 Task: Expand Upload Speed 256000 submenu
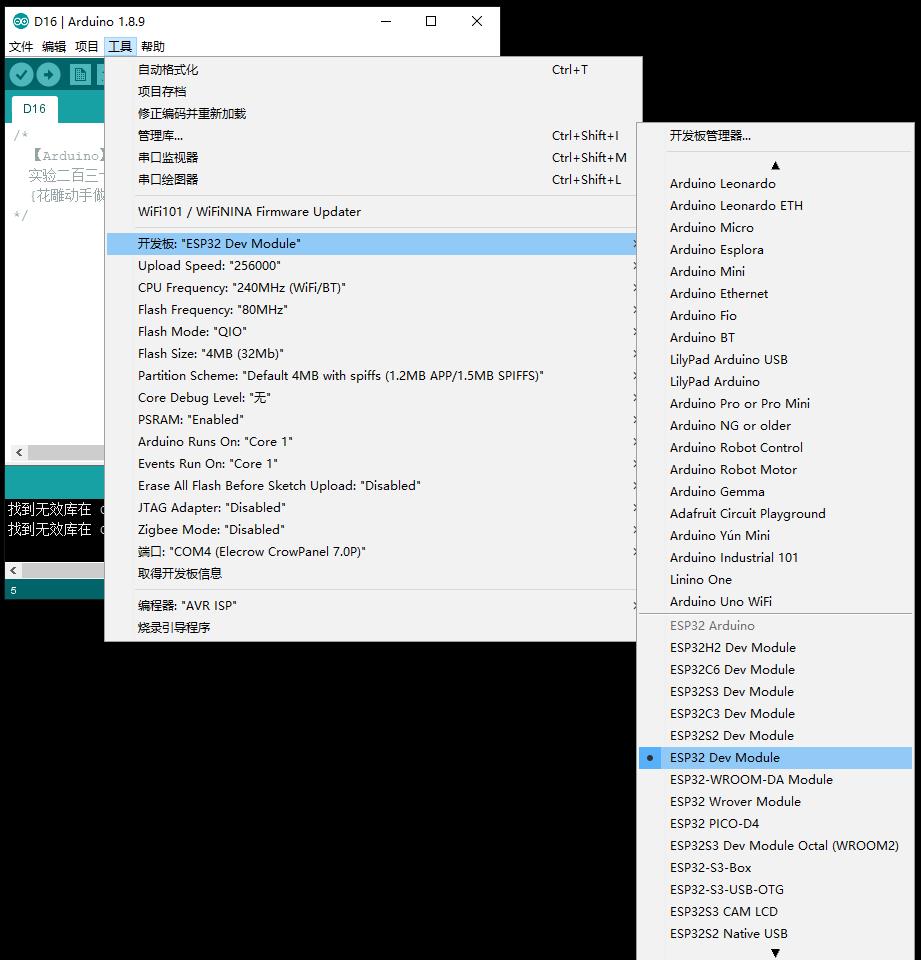374,266
